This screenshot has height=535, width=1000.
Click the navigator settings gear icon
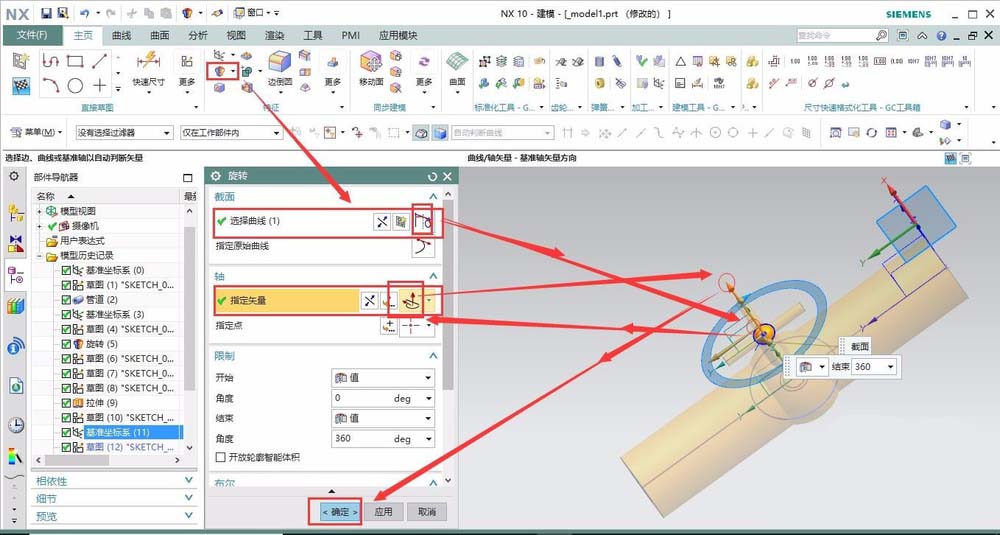pyautogui.click(x=14, y=176)
